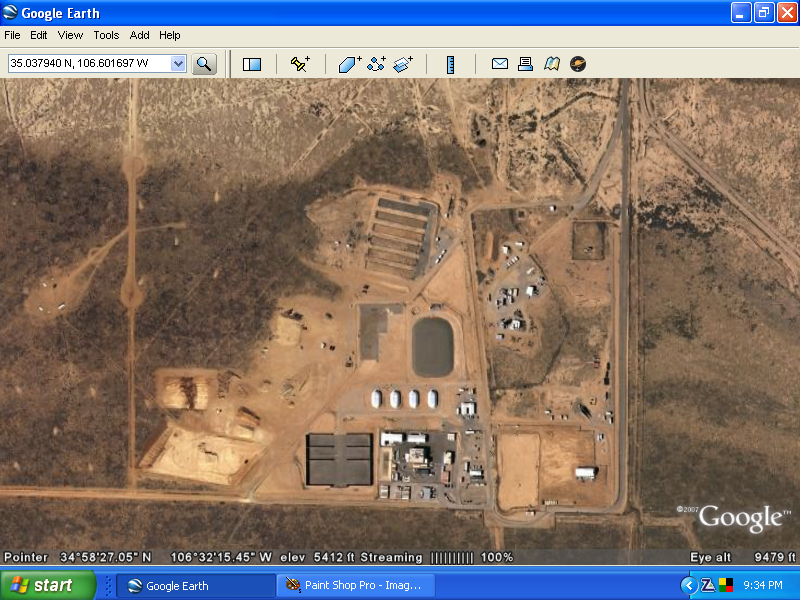Click the Windows start button
This screenshot has height=600, width=800.
[x=47, y=585]
